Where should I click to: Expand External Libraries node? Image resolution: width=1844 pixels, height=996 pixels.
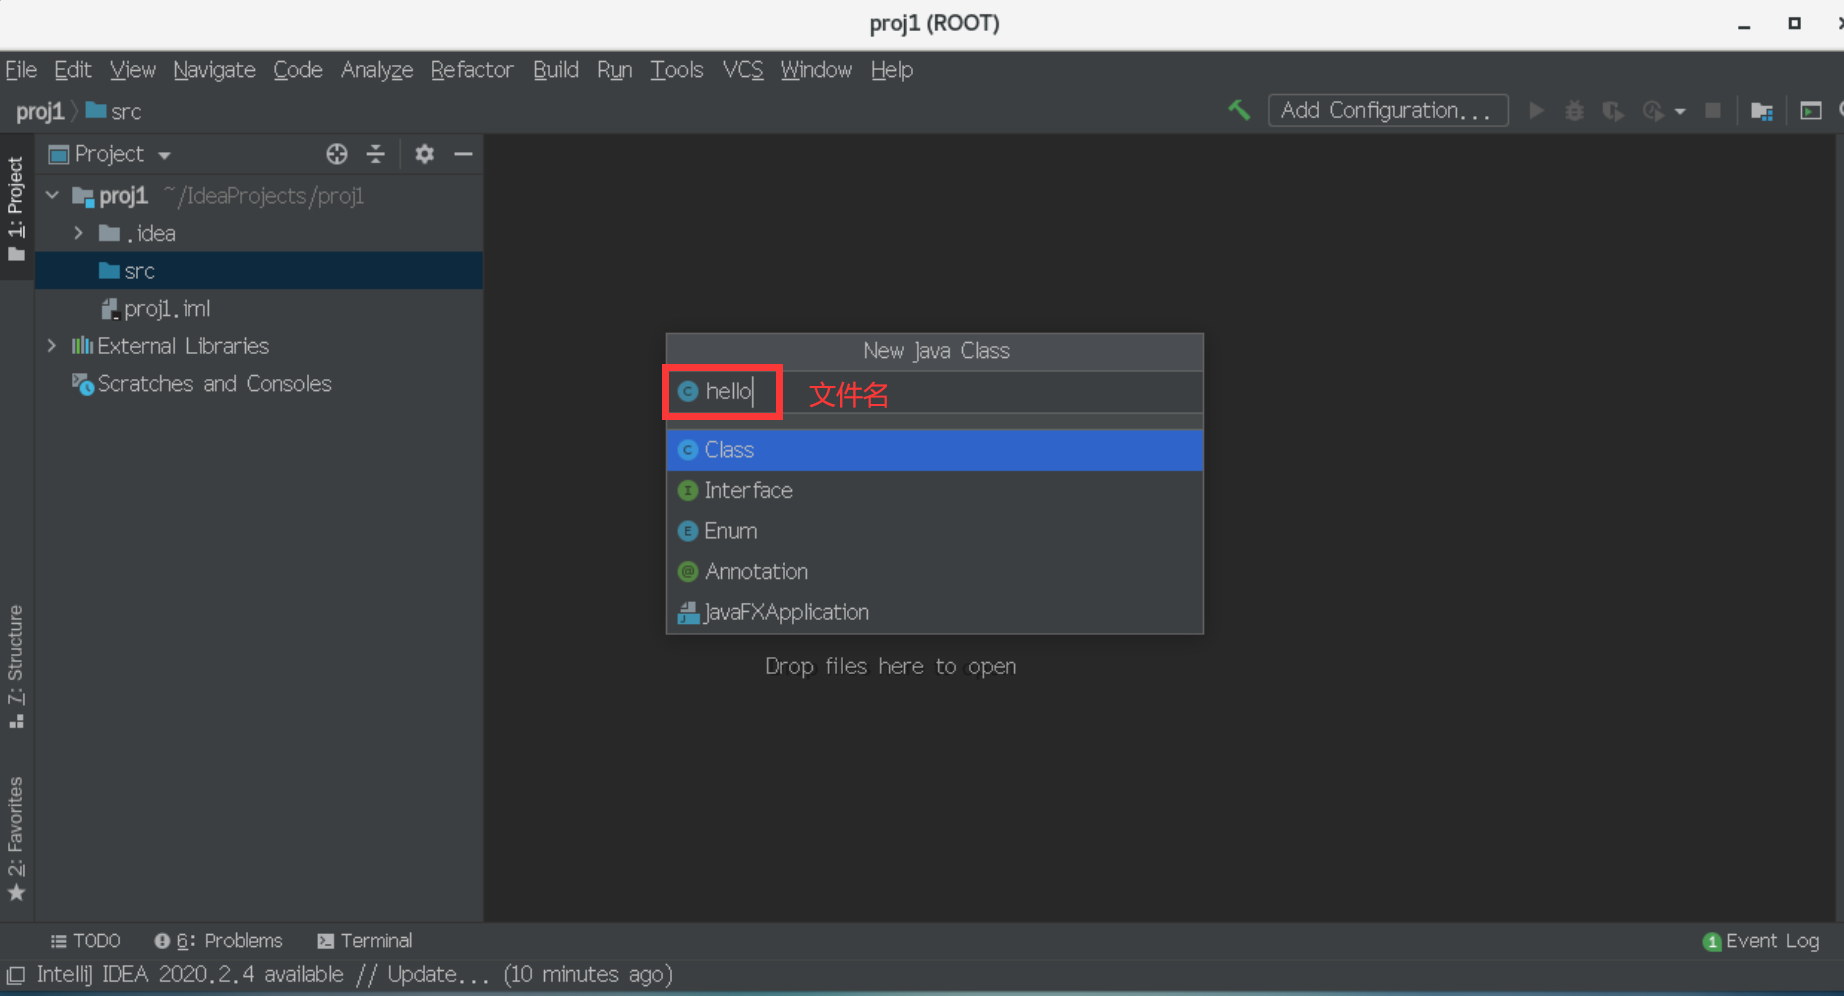click(x=52, y=346)
